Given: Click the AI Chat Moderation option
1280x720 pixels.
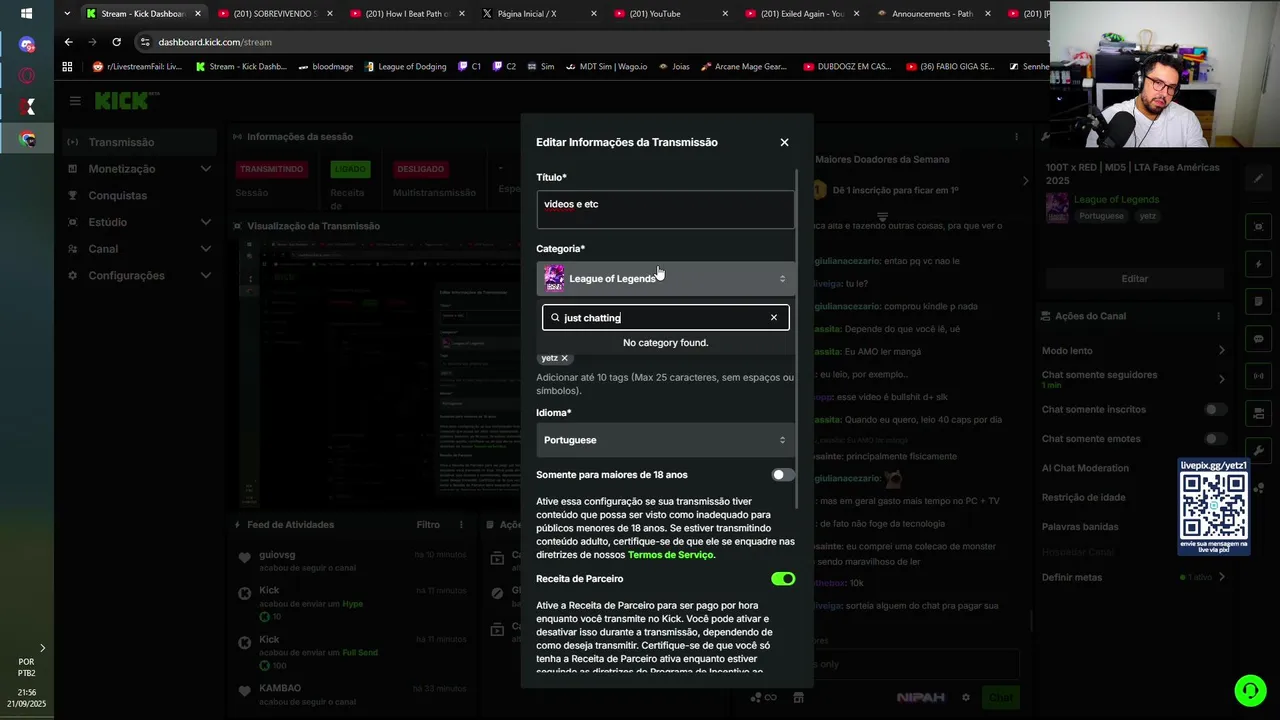Looking at the screenshot, I should (1085, 468).
